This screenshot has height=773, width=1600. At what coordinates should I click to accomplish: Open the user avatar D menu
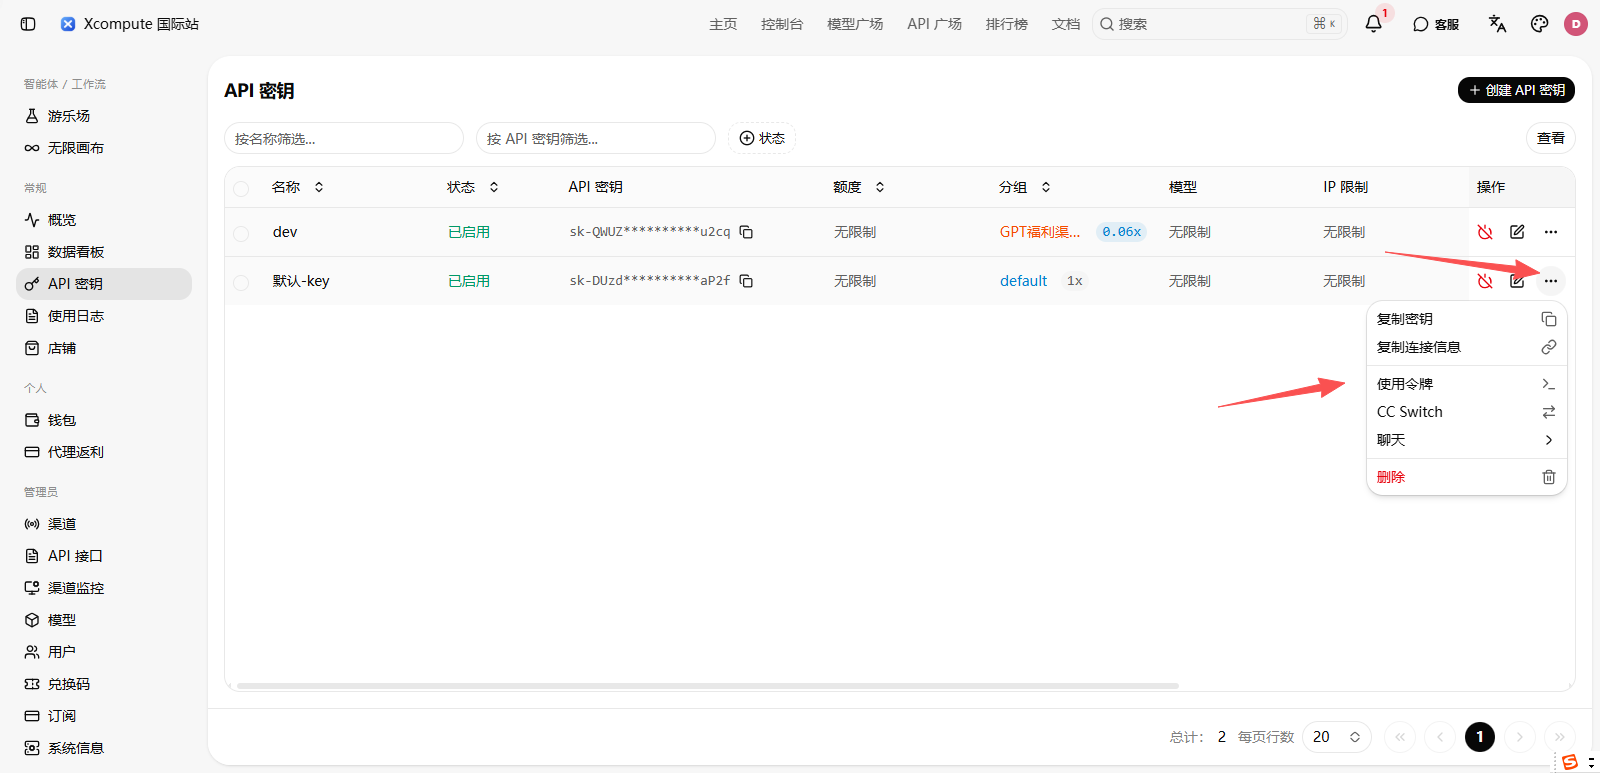coord(1576,24)
